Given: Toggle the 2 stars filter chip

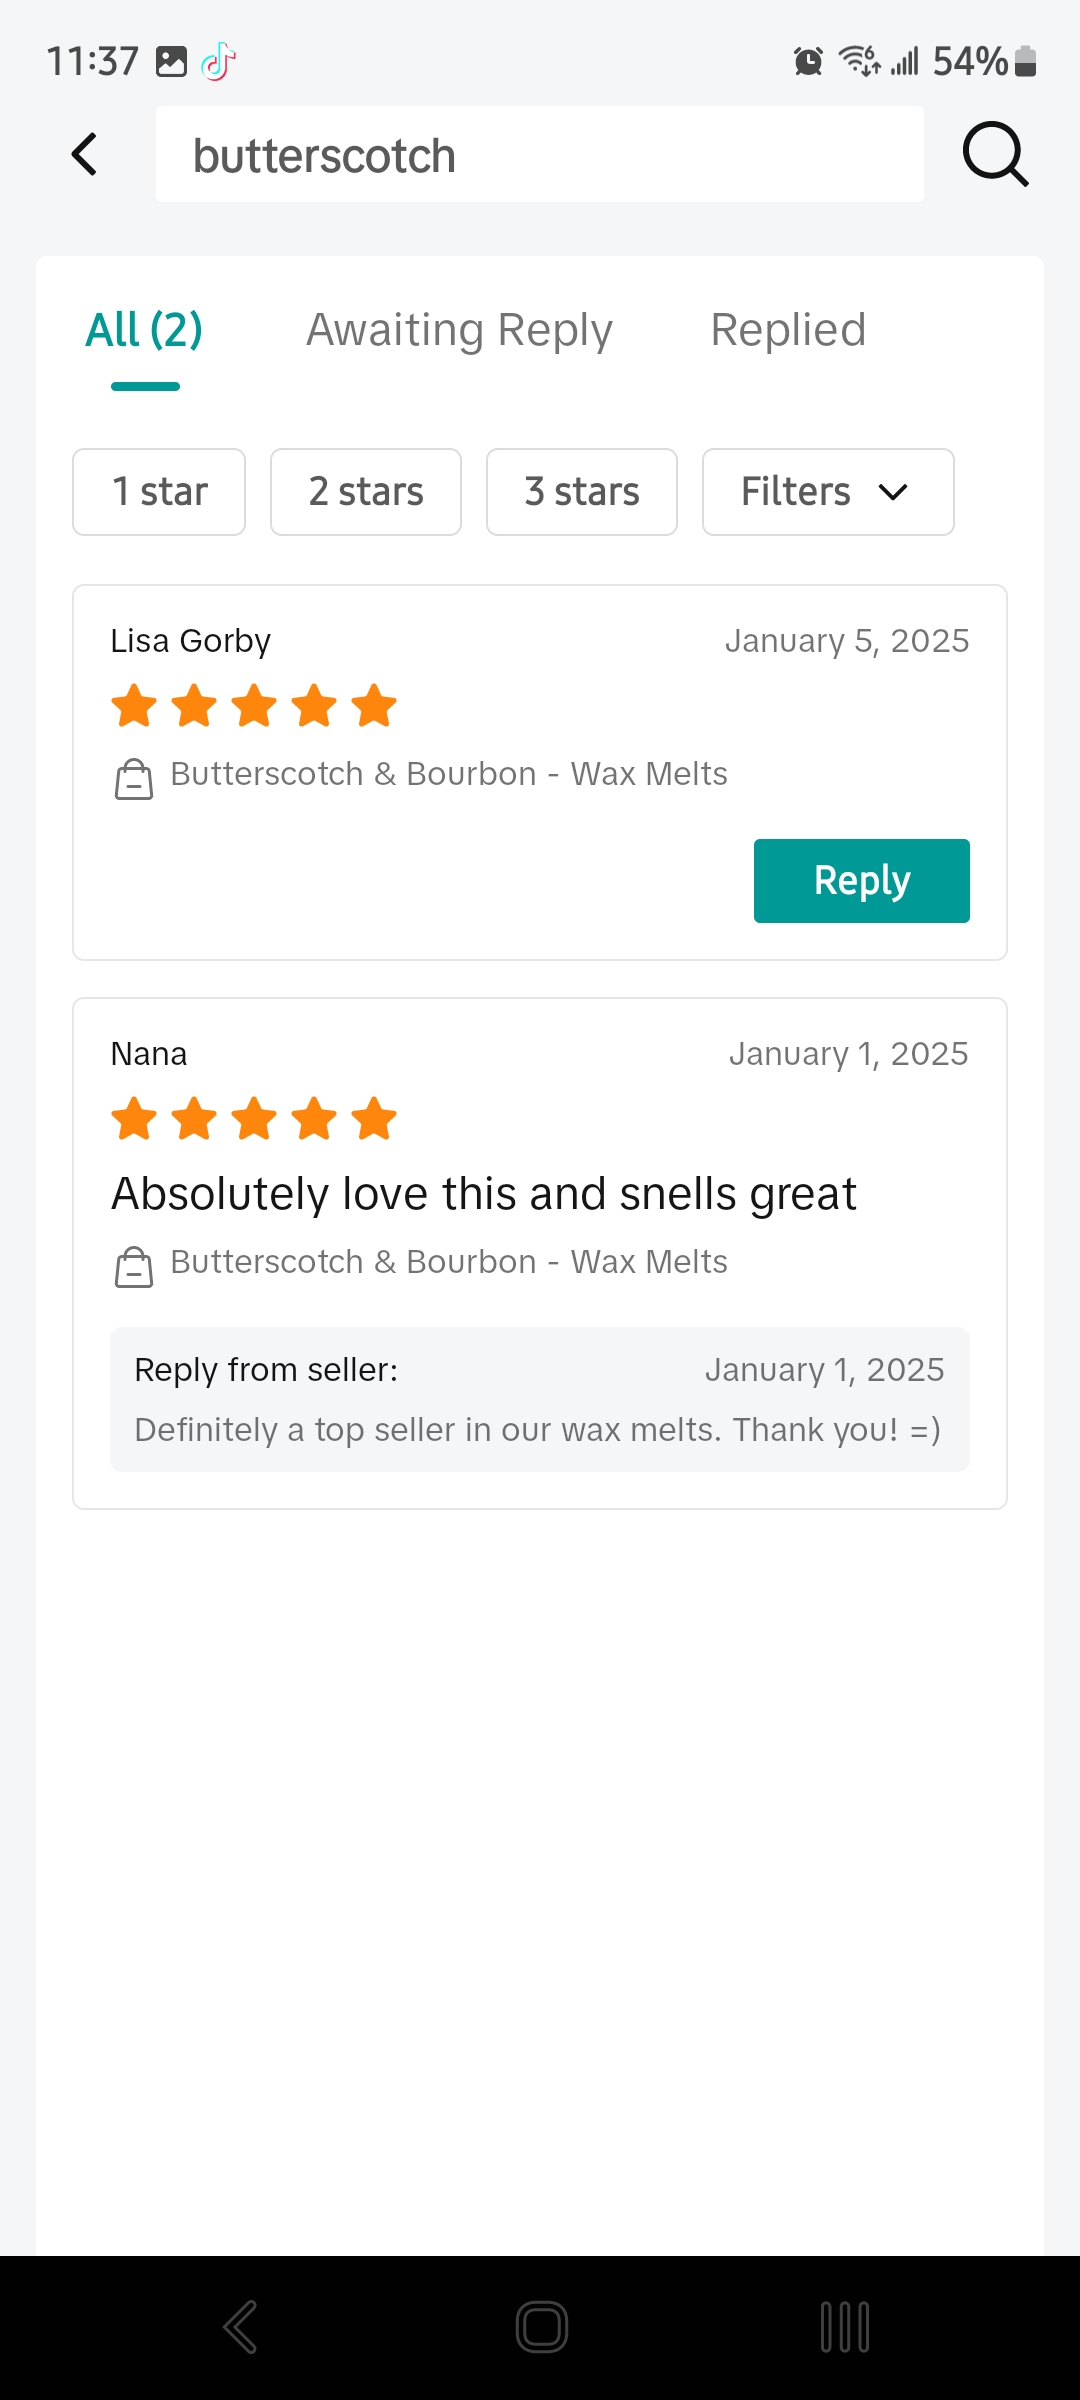Looking at the screenshot, I should (366, 492).
